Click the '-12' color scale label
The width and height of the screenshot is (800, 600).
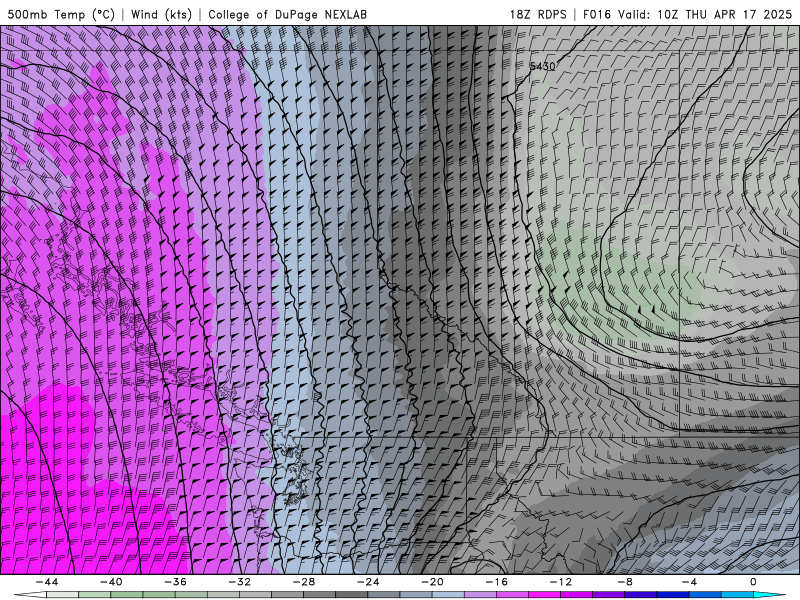[x=561, y=582]
